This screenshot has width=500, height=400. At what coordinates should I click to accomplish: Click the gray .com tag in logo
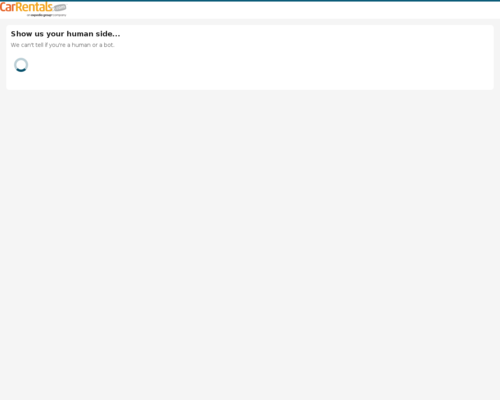60,8
